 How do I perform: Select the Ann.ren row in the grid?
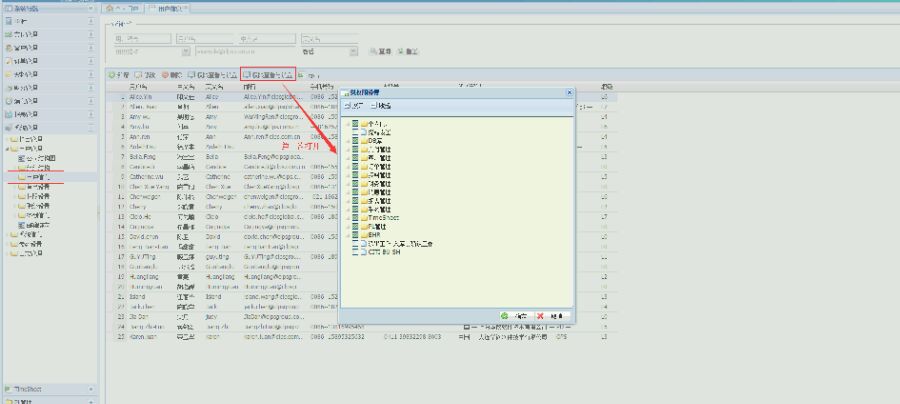[362, 137]
